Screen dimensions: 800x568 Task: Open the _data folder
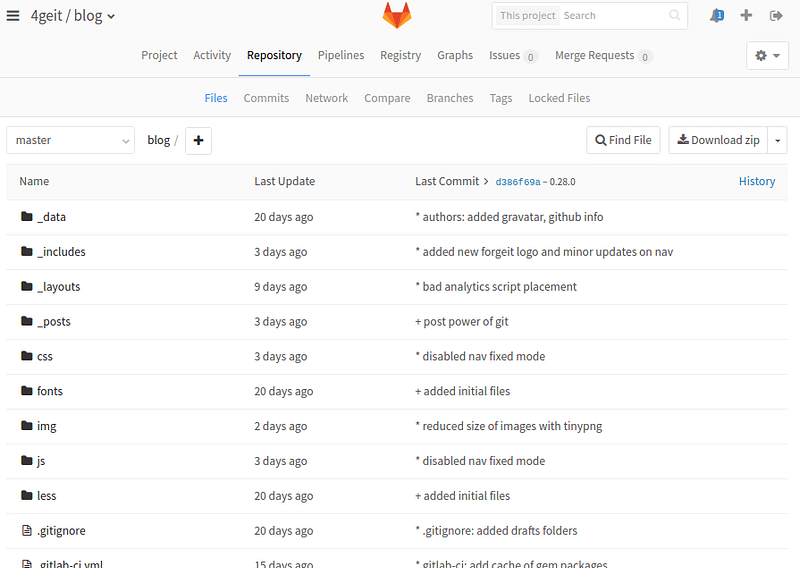(x=51, y=217)
